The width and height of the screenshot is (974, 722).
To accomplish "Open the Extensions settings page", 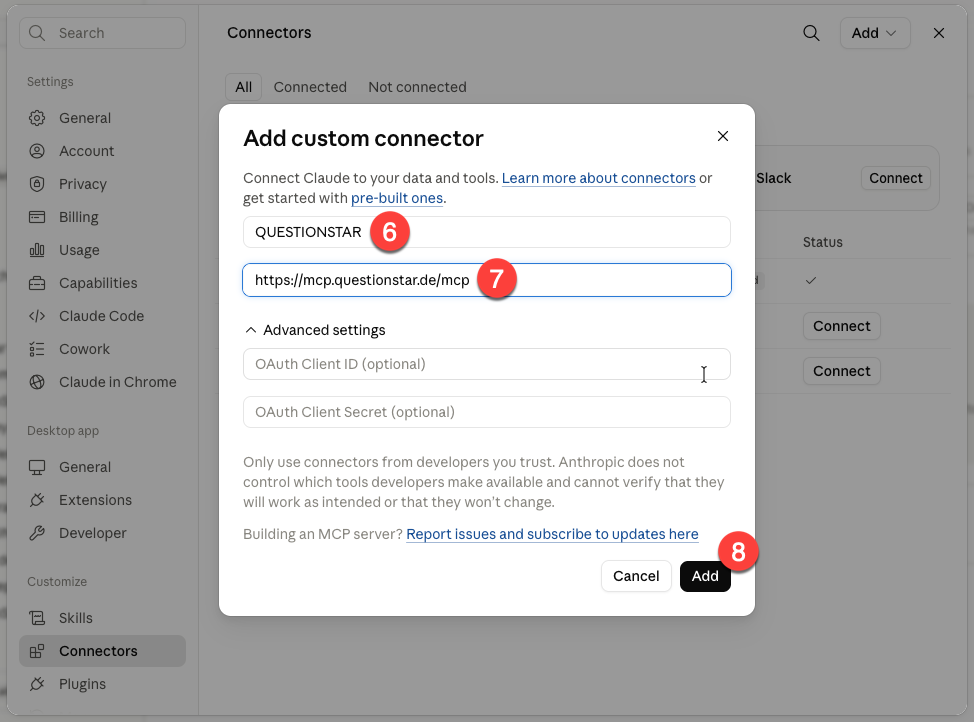I will point(102,500).
